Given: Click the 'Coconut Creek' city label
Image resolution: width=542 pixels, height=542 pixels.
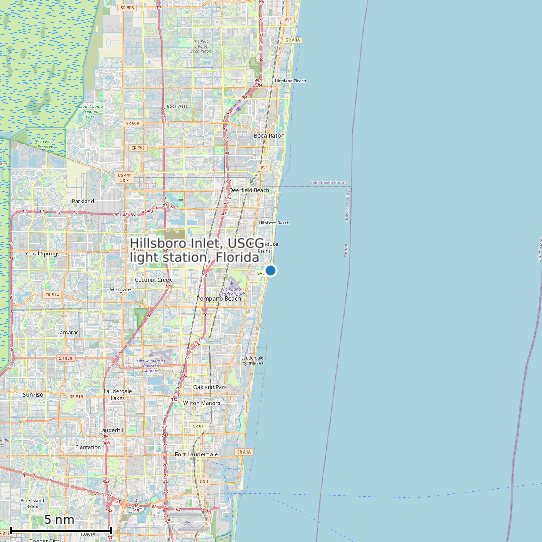Looking at the screenshot, I should 153,280.
